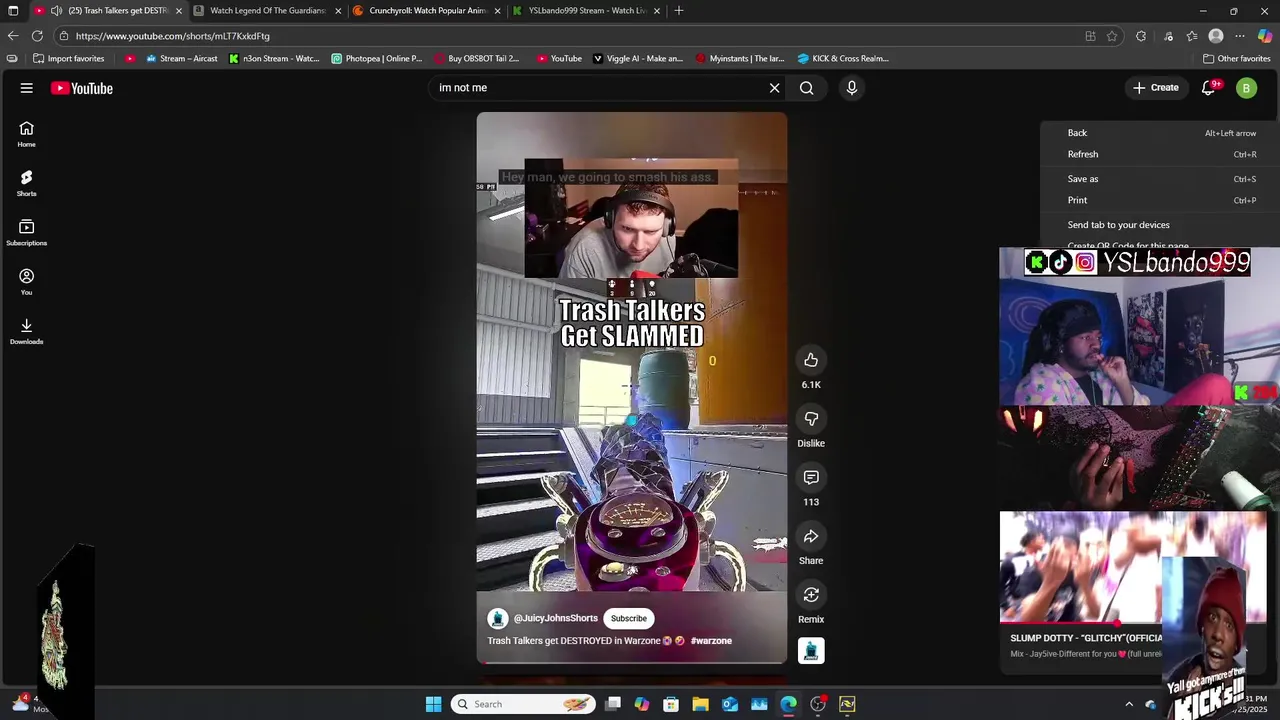Open OBS Studio taskbar icon
The height and width of the screenshot is (720, 1280).
pyautogui.click(x=818, y=704)
